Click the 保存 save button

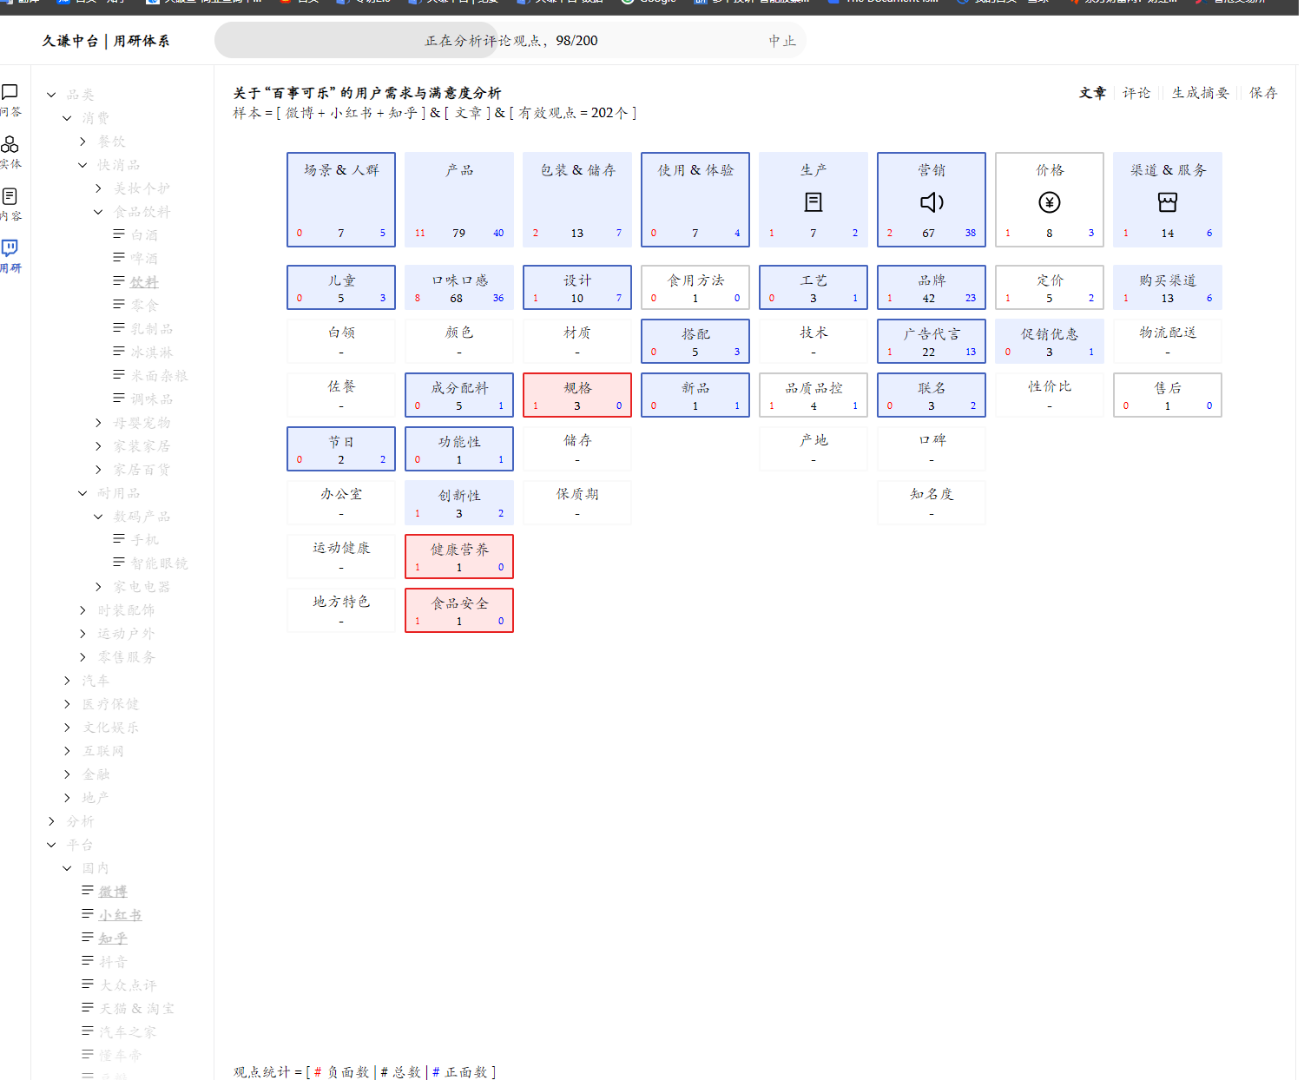tap(1263, 93)
